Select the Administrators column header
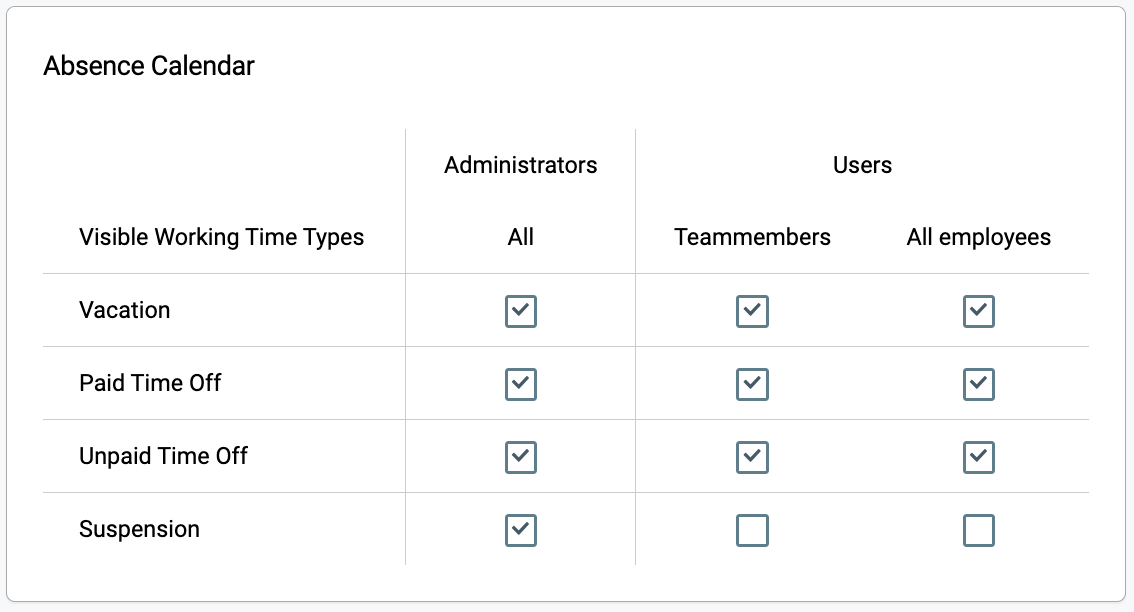1134x612 pixels. coord(521,165)
